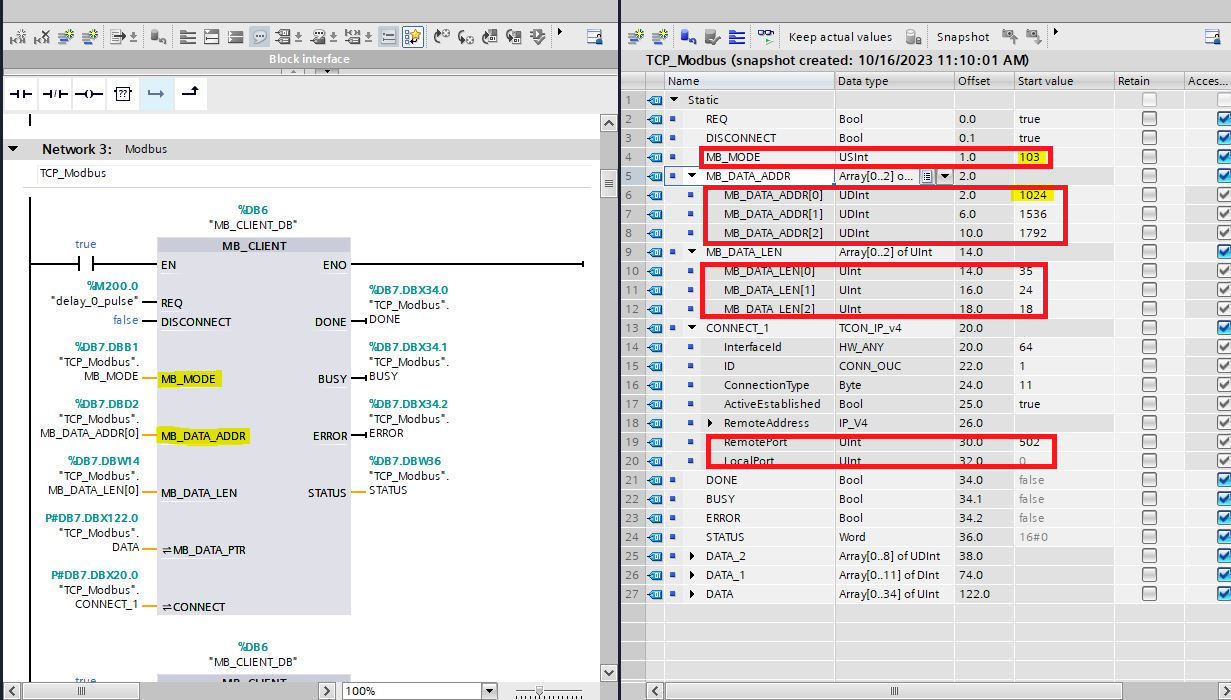
Task: Insert an output coil instruction
Action: [x=89, y=94]
